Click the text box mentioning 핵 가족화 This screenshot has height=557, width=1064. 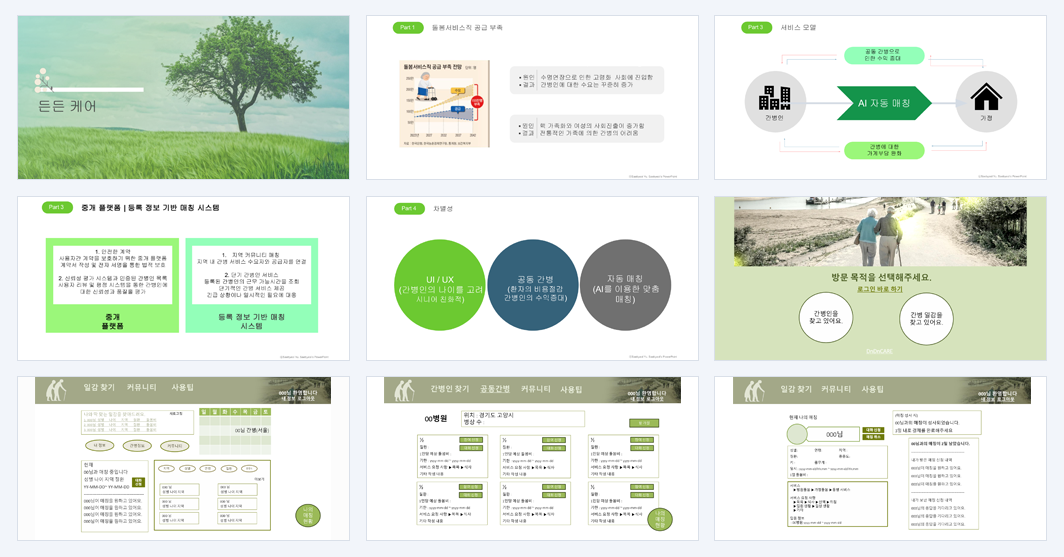587,129
